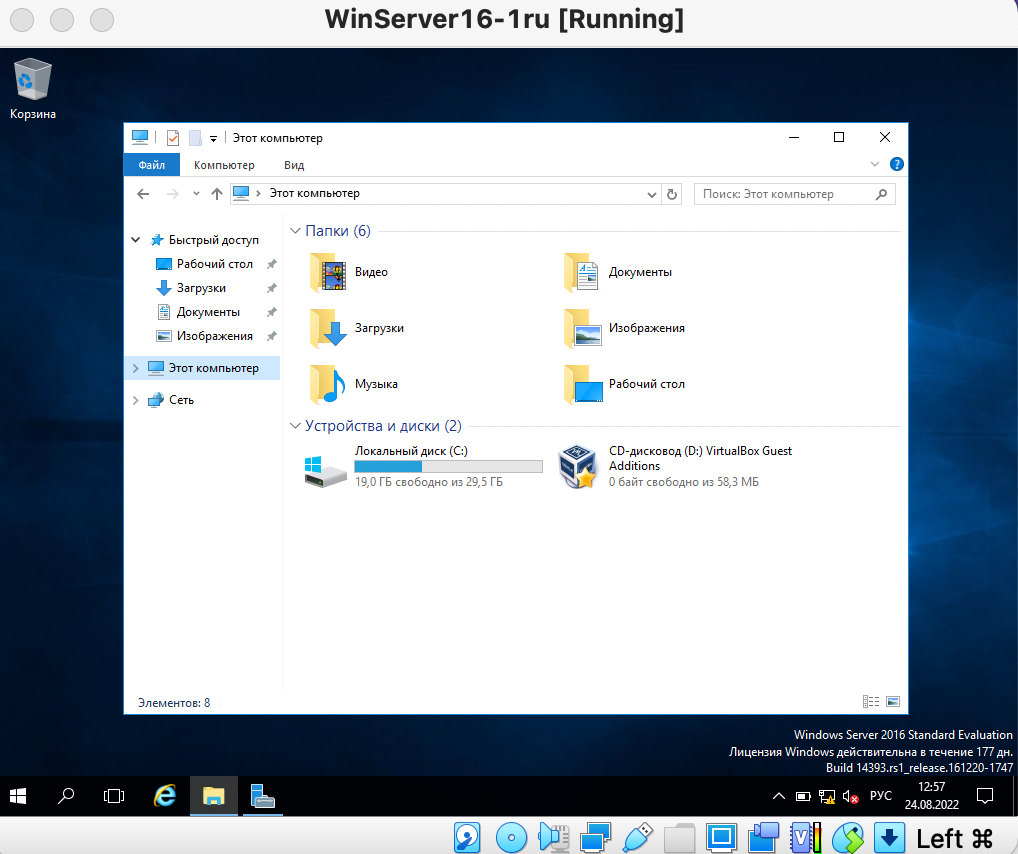Open taskbar search
Screen dimensions: 1018x854
[x=66, y=796]
